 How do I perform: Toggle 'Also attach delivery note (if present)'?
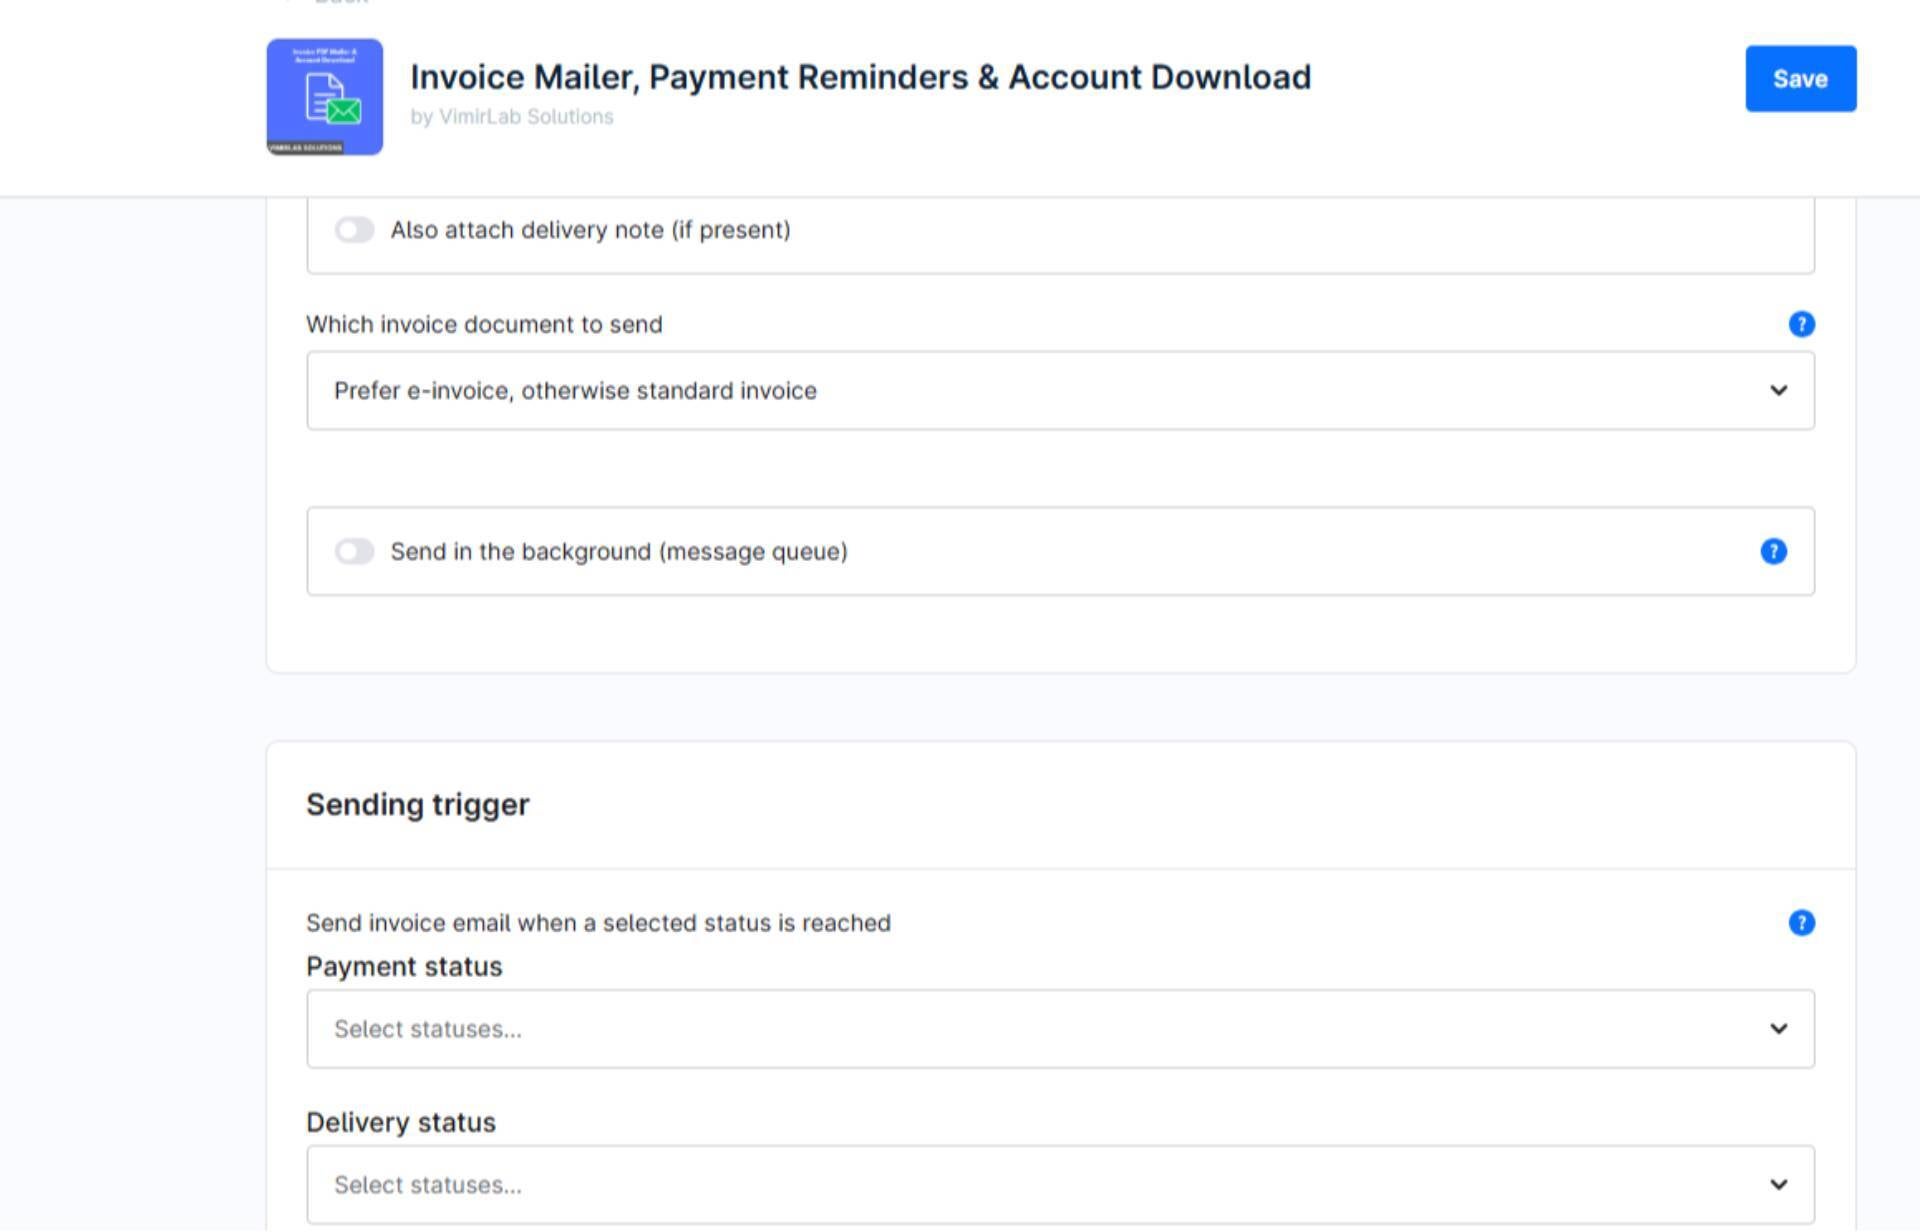354,230
